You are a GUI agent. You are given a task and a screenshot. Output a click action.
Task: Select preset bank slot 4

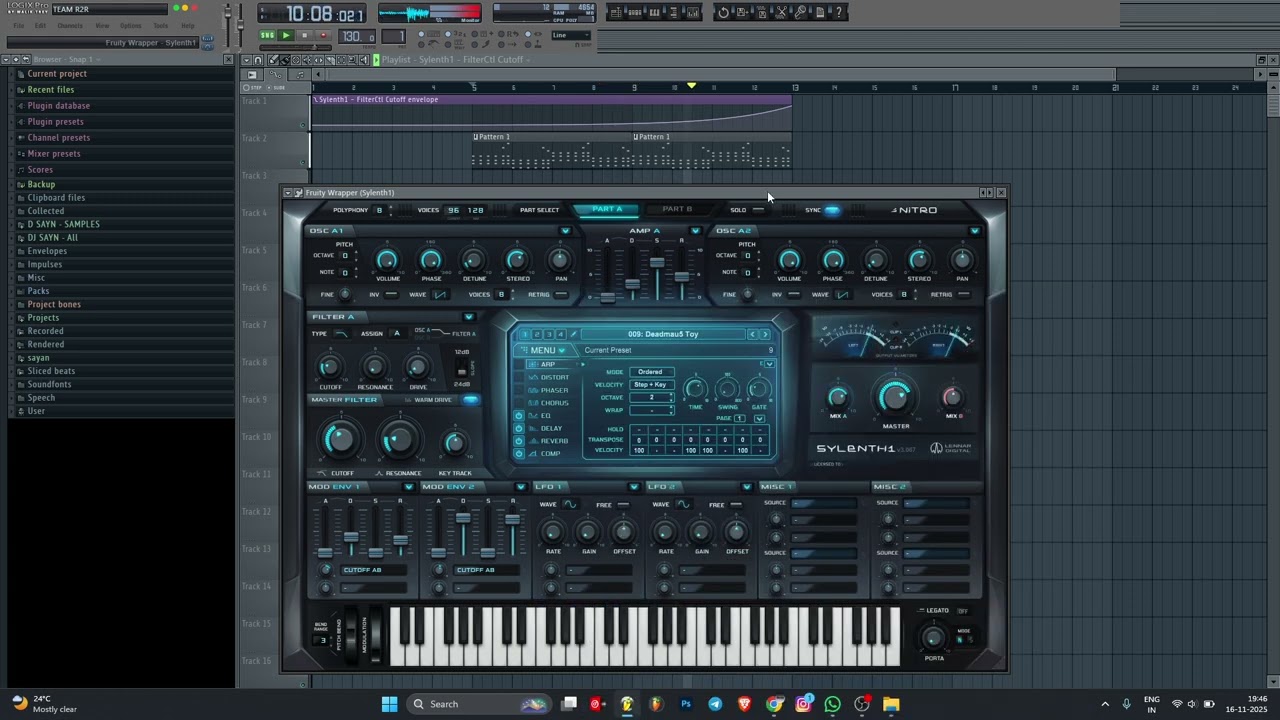coord(560,334)
